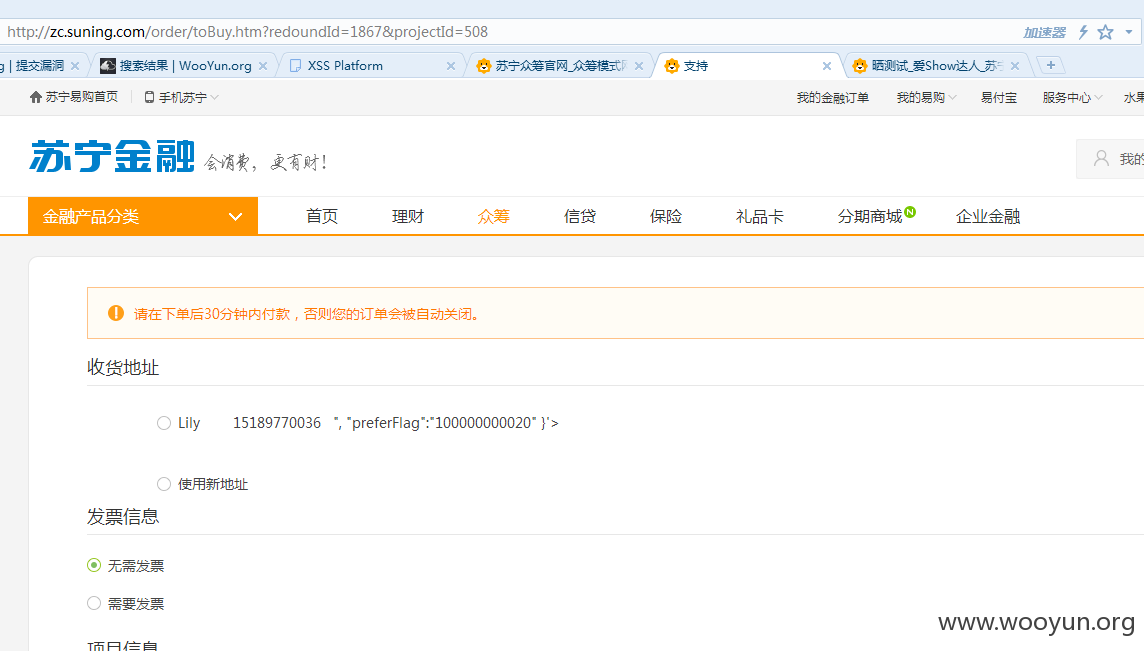This screenshot has width=1144, height=651.
Task: Open 我的金融订单 link
Action: pyautogui.click(x=832, y=98)
